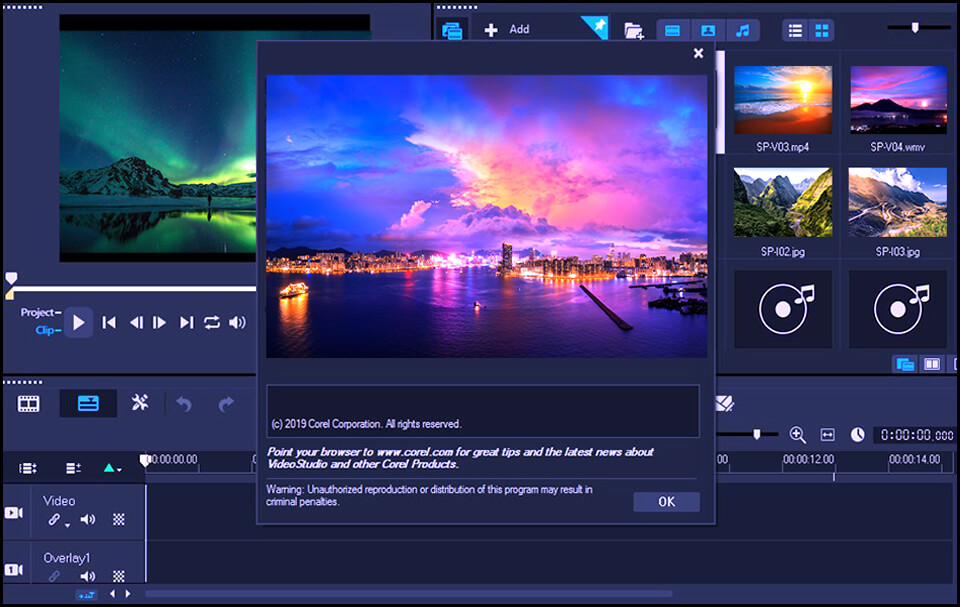Mute the Overlay1 track
This screenshot has width=960, height=607.
(87, 576)
